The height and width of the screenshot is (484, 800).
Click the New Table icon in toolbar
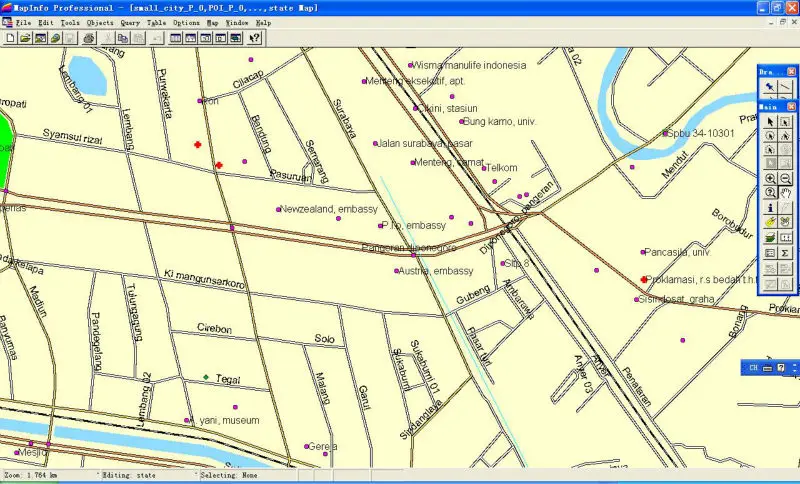10,38
